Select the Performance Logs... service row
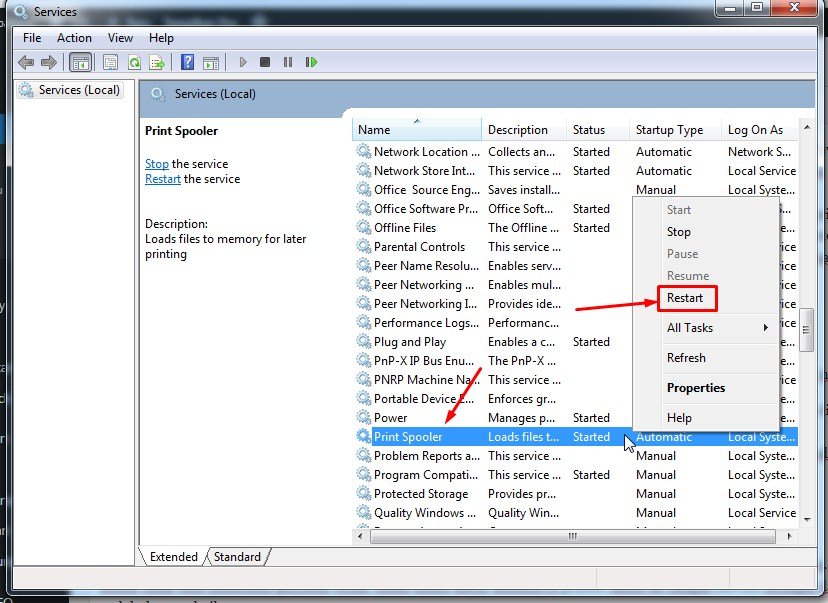Screen dimensions: 828x603 coord(576,323)
